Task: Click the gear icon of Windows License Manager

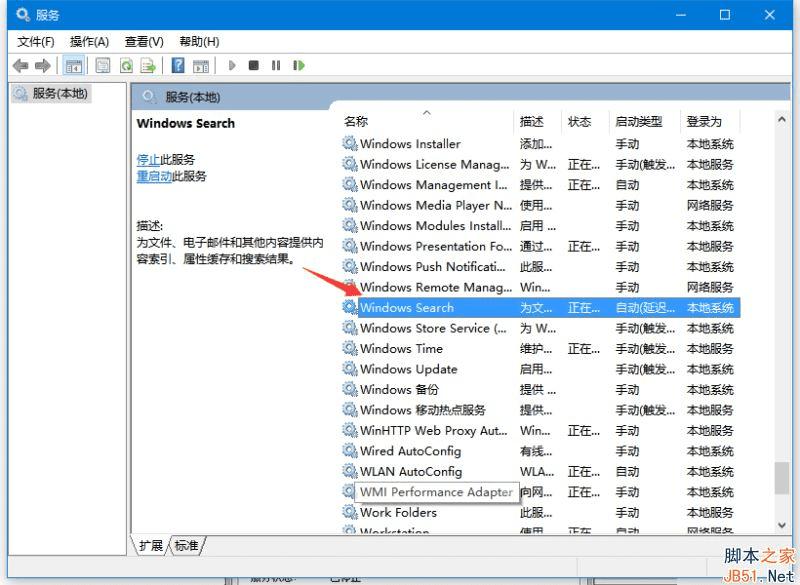Action: (x=349, y=164)
